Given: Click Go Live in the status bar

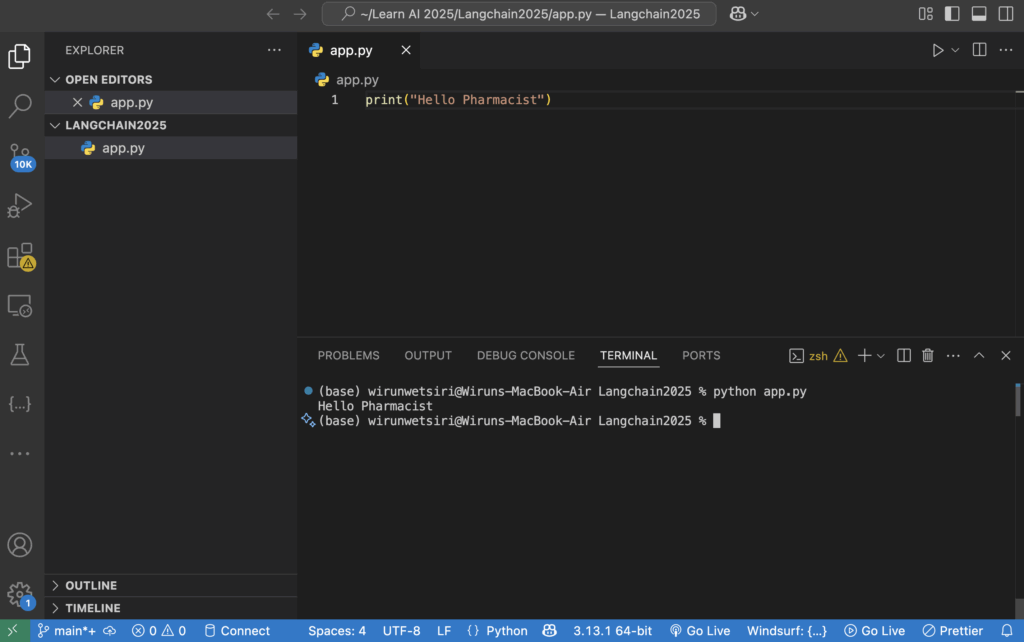Looking at the screenshot, I should tap(700, 631).
